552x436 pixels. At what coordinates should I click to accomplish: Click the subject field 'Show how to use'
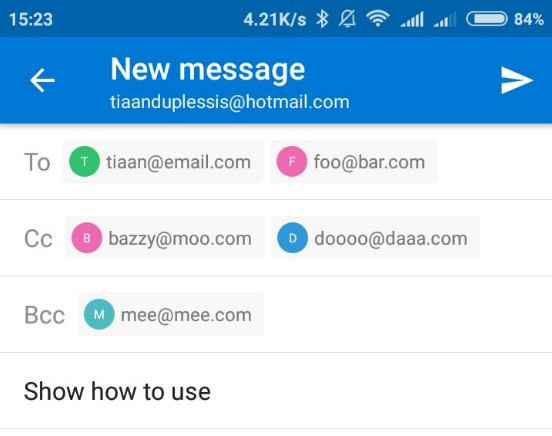[276, 391]
